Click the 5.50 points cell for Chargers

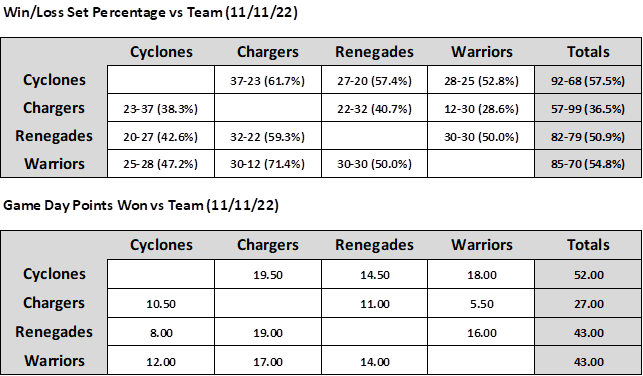(481, 303)
